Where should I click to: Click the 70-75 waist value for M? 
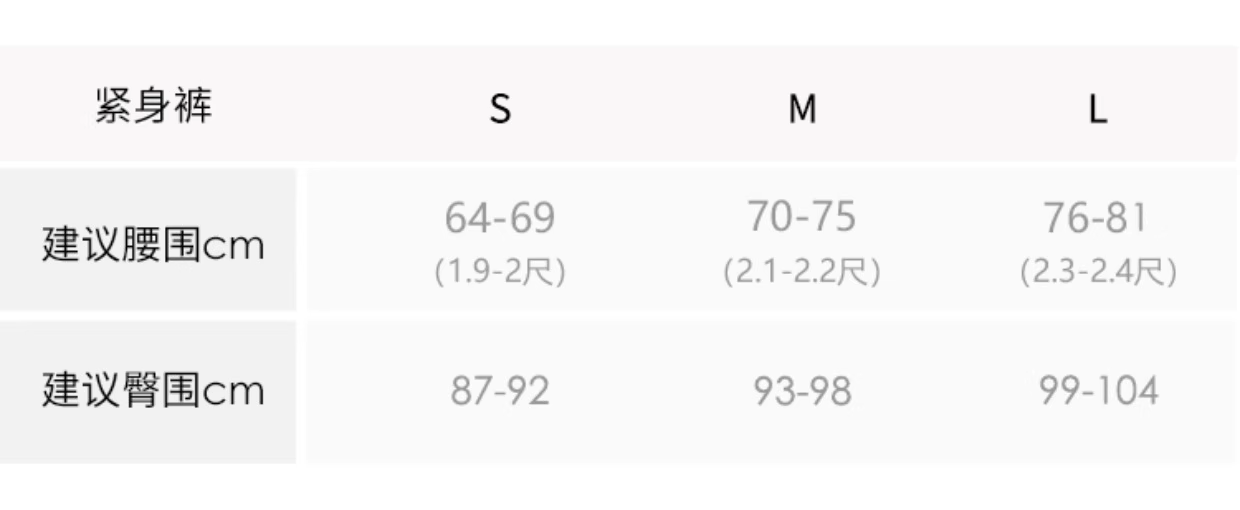click(802, 216)
